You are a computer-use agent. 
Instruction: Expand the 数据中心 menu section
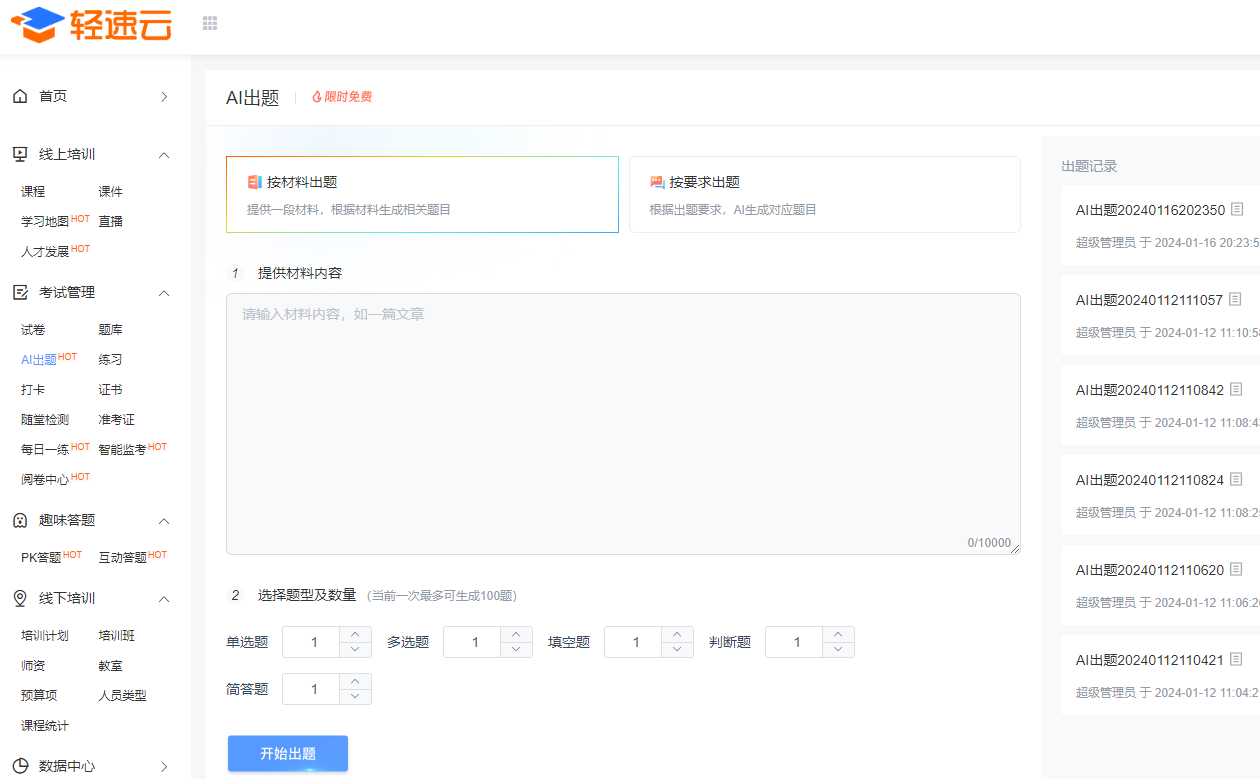(x=165, y=767)
